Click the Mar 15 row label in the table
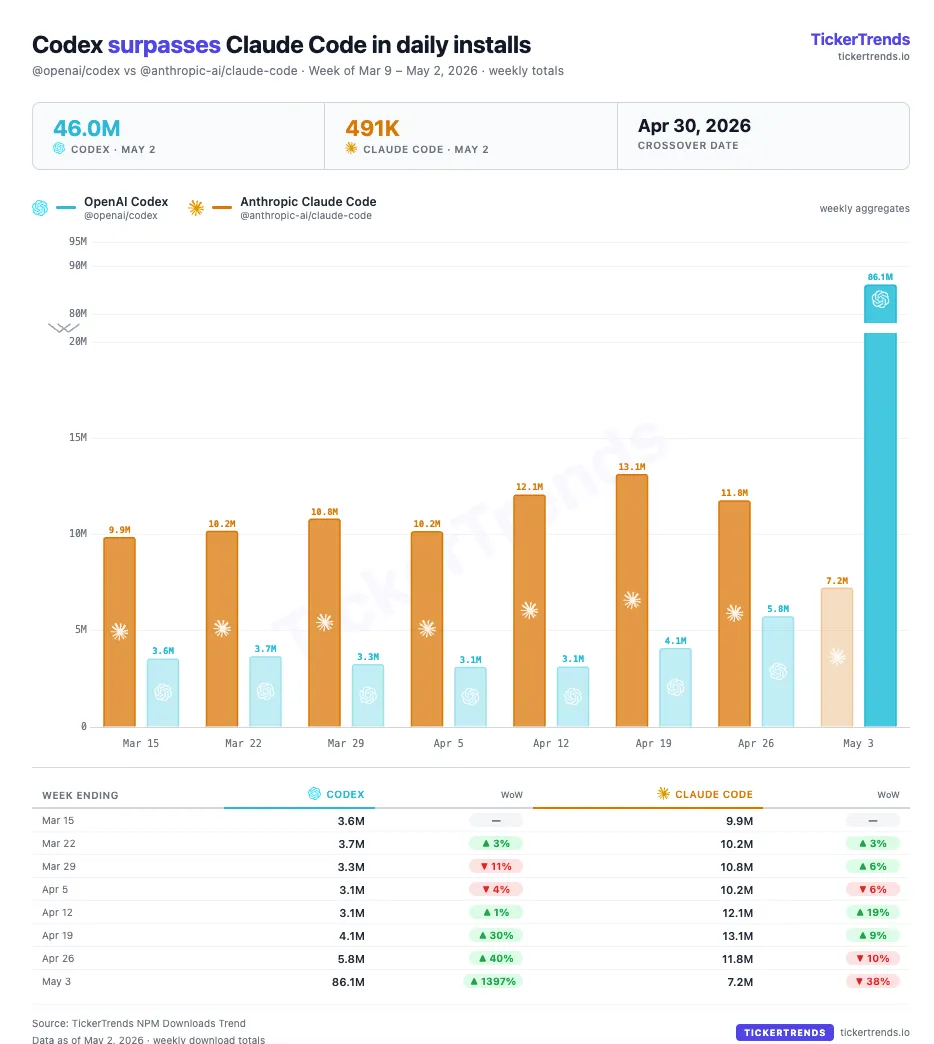The image size is (934, 1044). coord(58,820)
